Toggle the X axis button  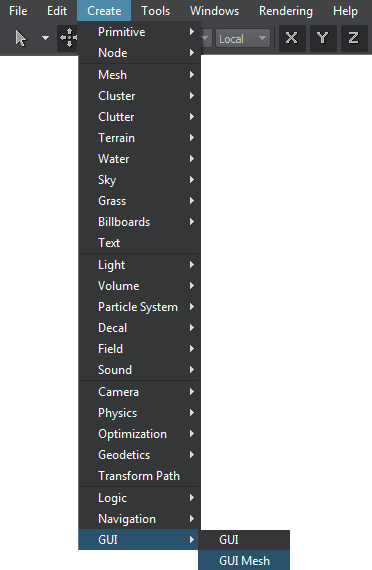(x=292, y=38)
